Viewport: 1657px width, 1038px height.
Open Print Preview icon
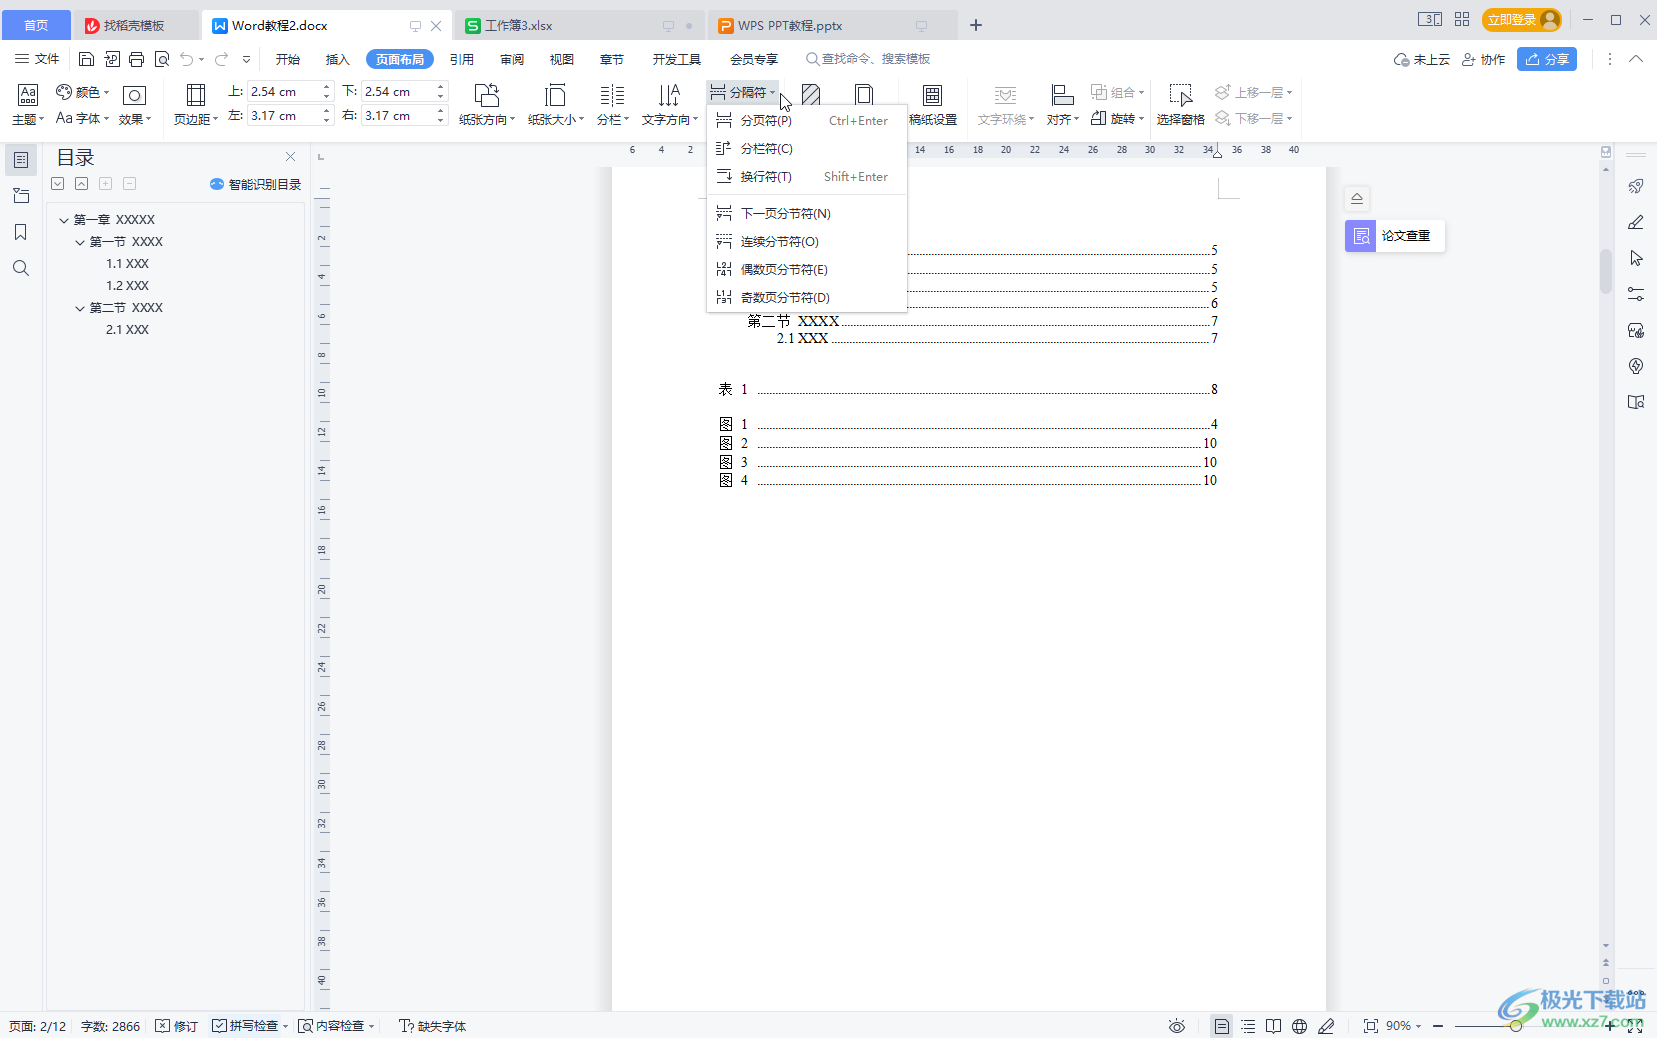coord(161,59)
